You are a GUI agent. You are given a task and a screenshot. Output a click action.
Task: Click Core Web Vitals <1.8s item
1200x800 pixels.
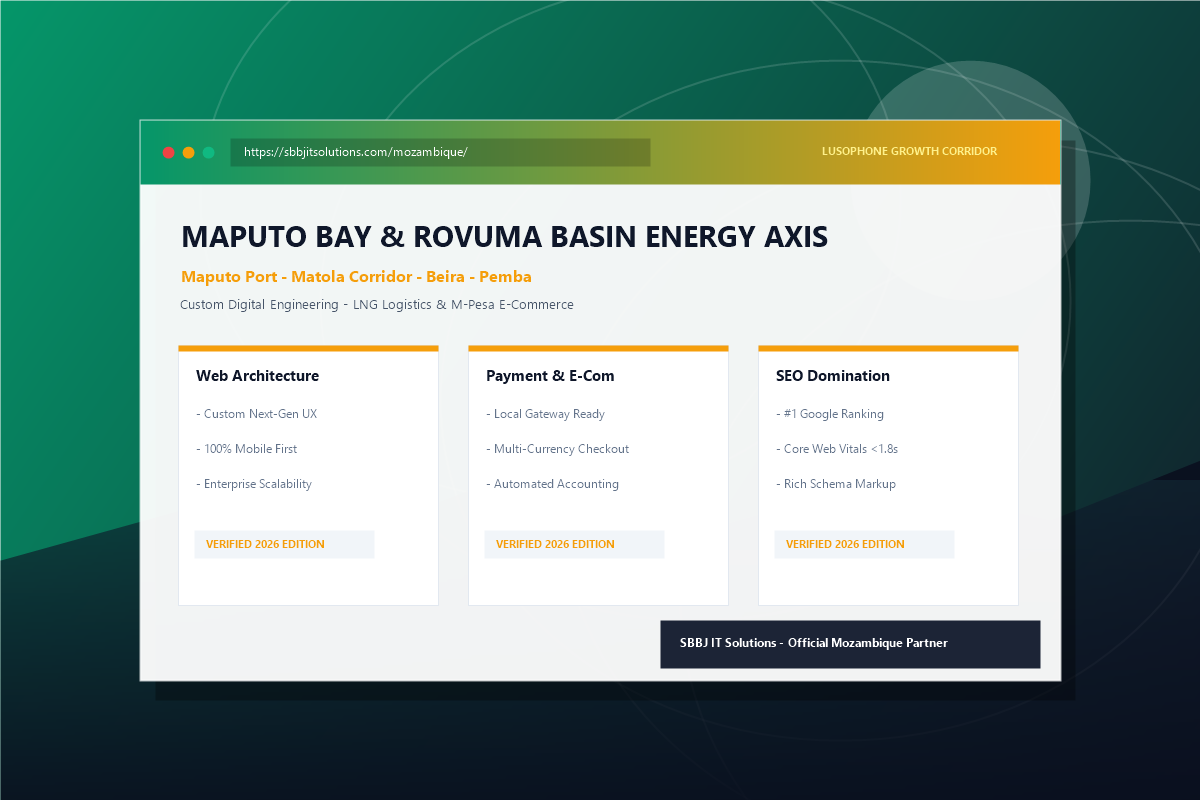pos(837,449)
